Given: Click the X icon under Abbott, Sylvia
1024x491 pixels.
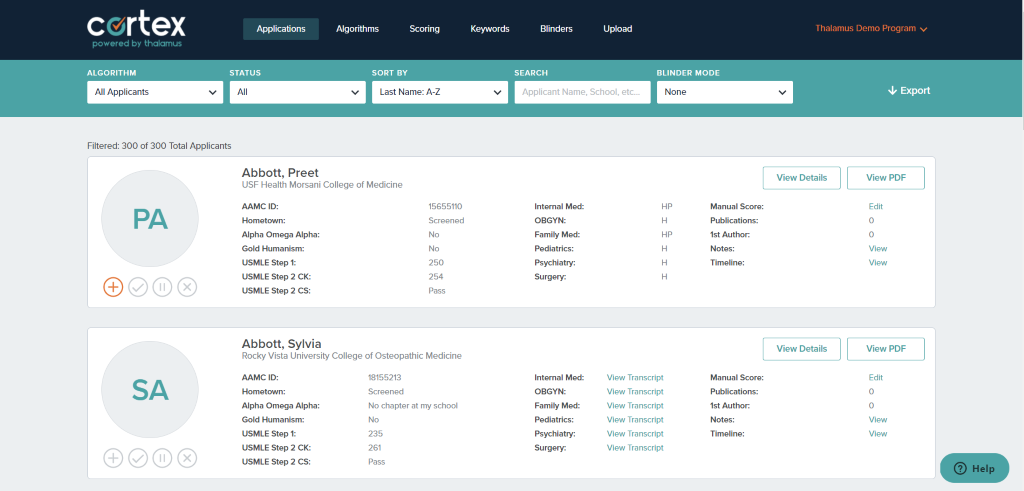Looking at the screenshot, I should point(187,458).
